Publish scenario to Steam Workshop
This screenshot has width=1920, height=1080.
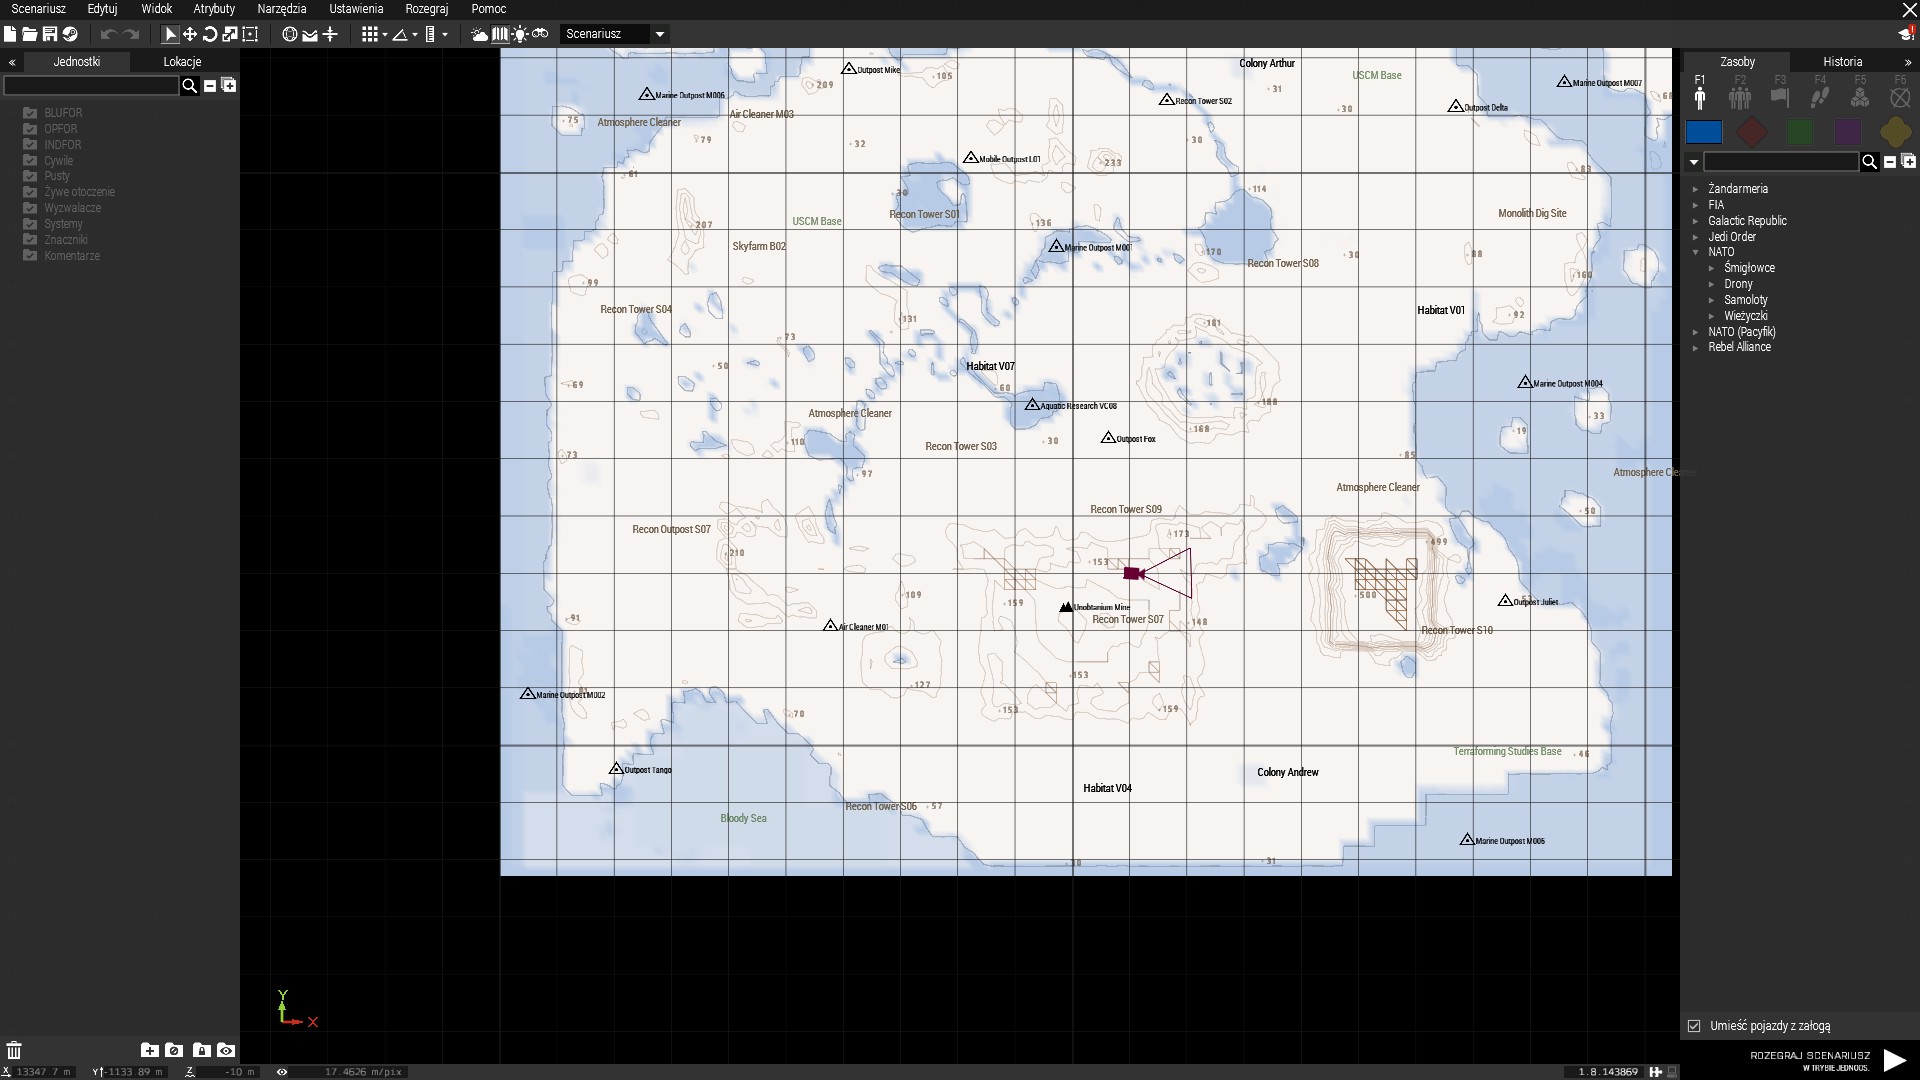click(x=70, y=34)
